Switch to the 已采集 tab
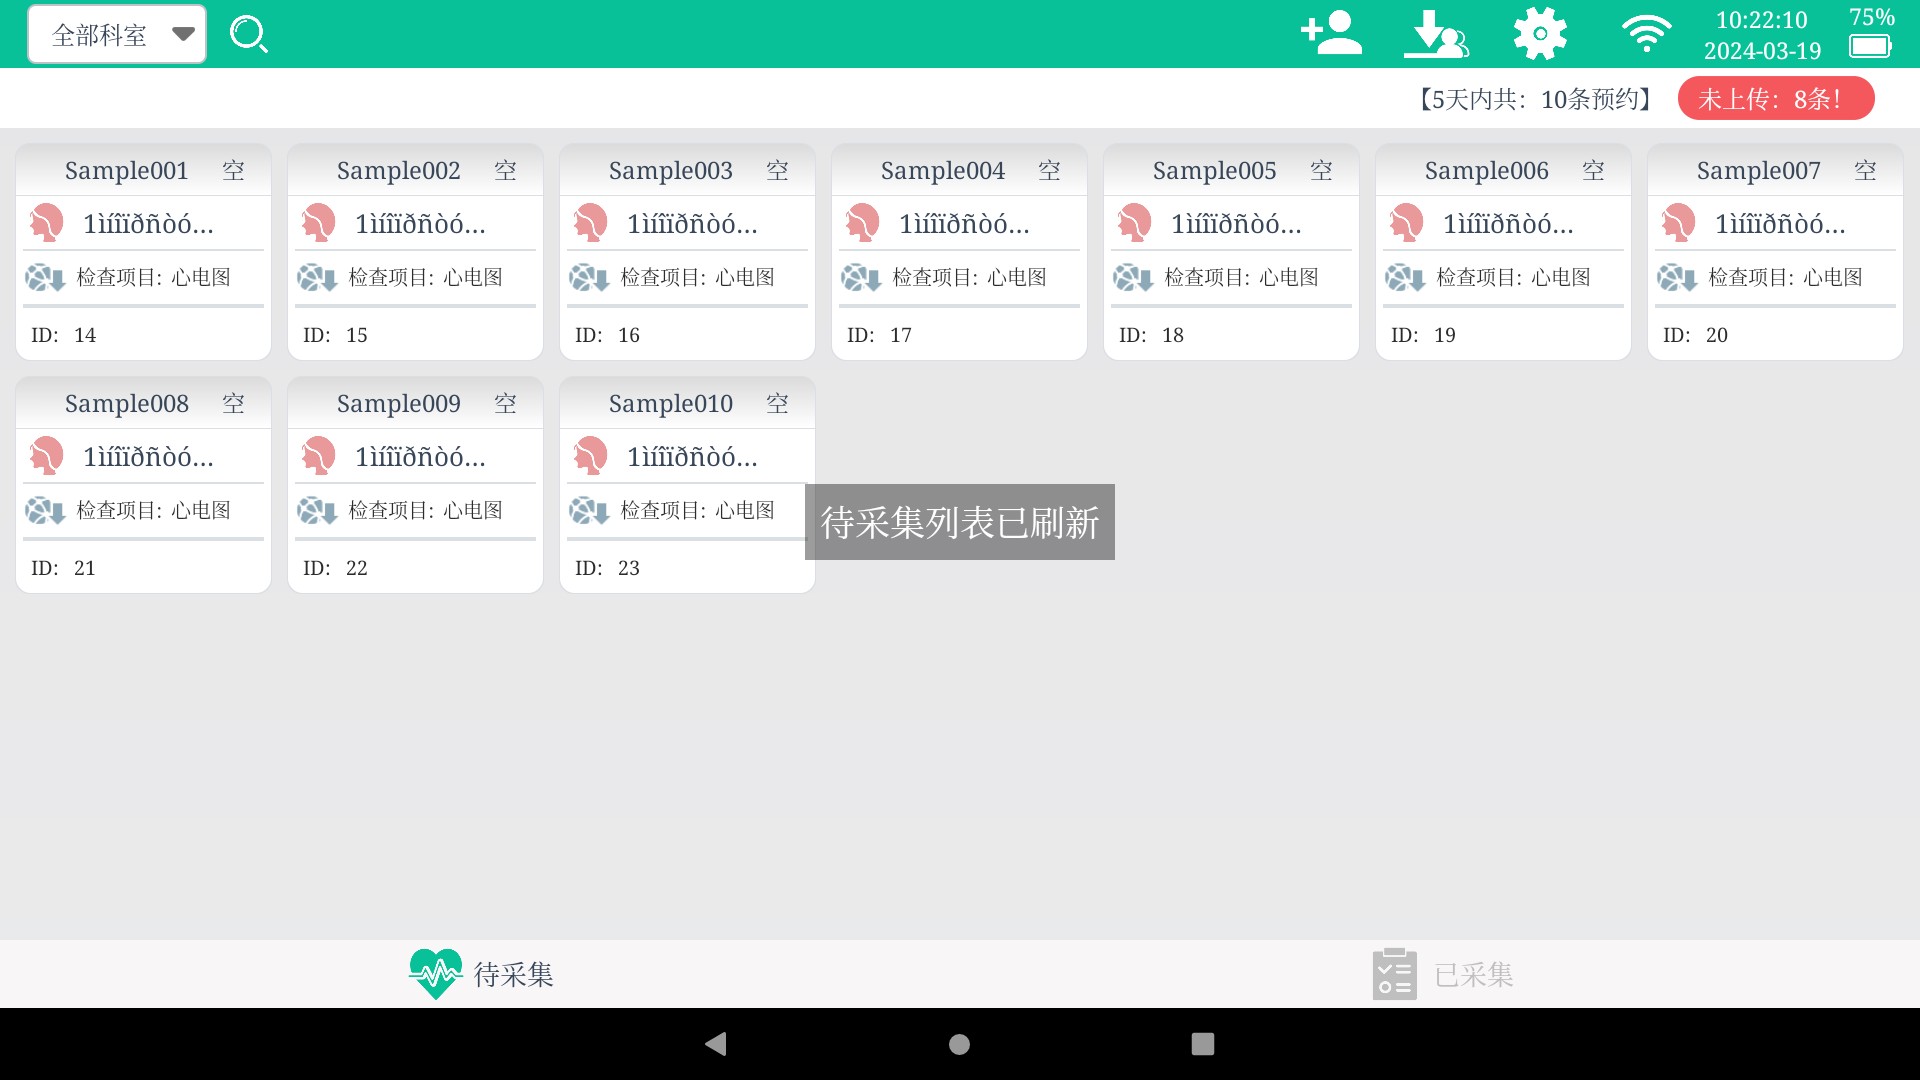1920x1080 pixels. tap(1443, 974)
